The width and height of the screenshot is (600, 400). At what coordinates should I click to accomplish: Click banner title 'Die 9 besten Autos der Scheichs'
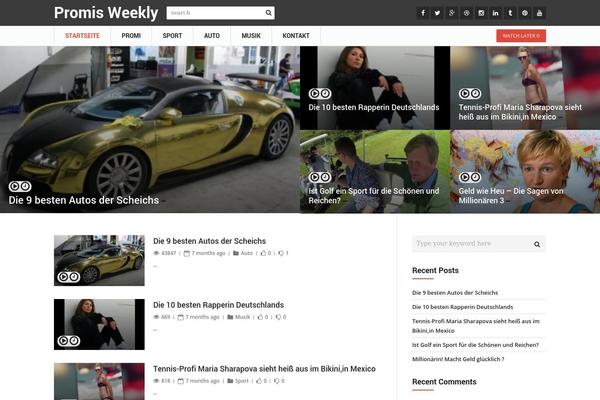click(x=84, y=200)
